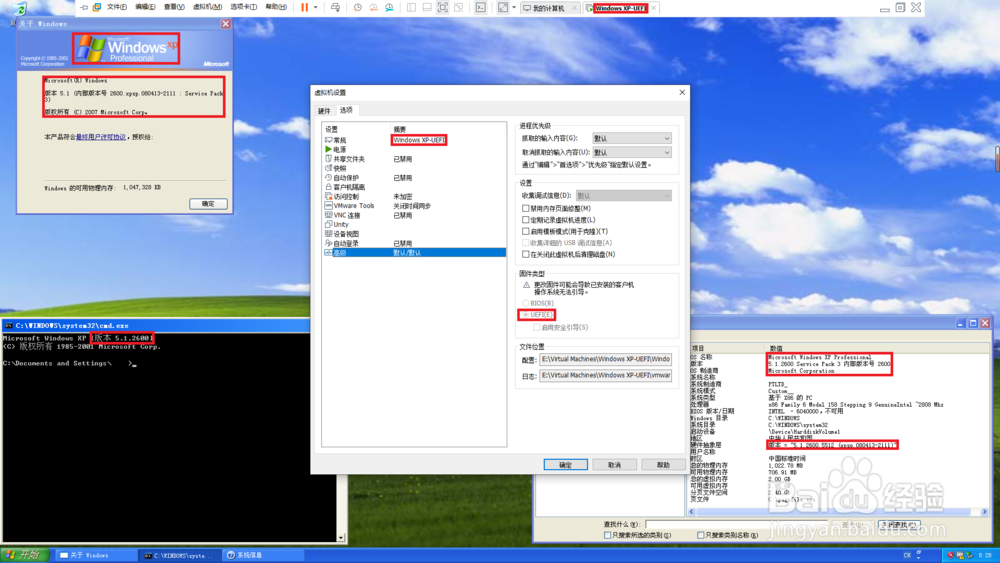Click the thumbnail bar toggle toolbar icon
The height and width of the screenshot is (563, 1000).
point(427,8)
